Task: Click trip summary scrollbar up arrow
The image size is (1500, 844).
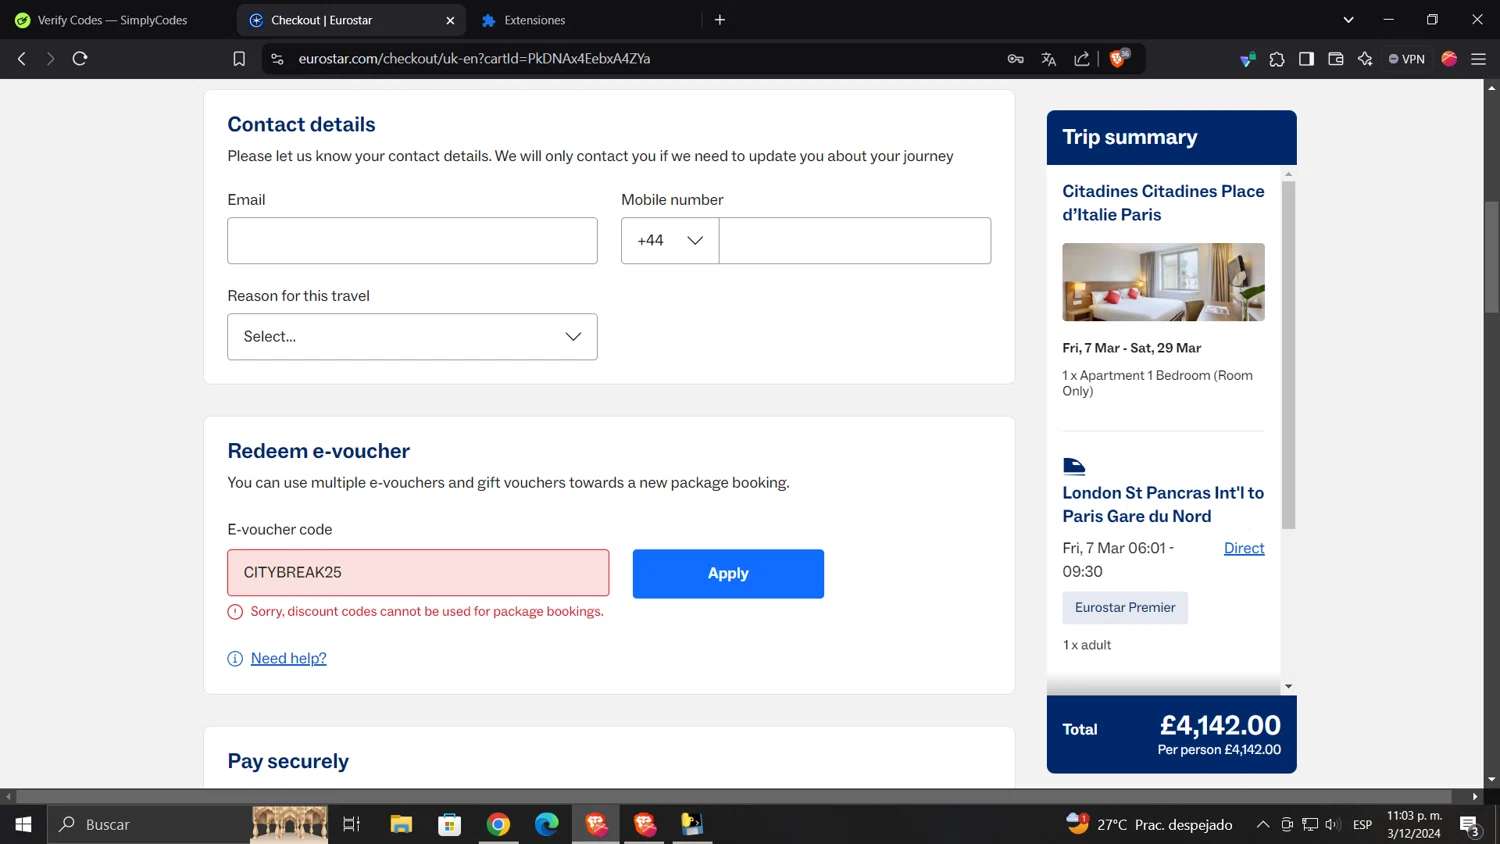Action: [x=1288, y=174]
